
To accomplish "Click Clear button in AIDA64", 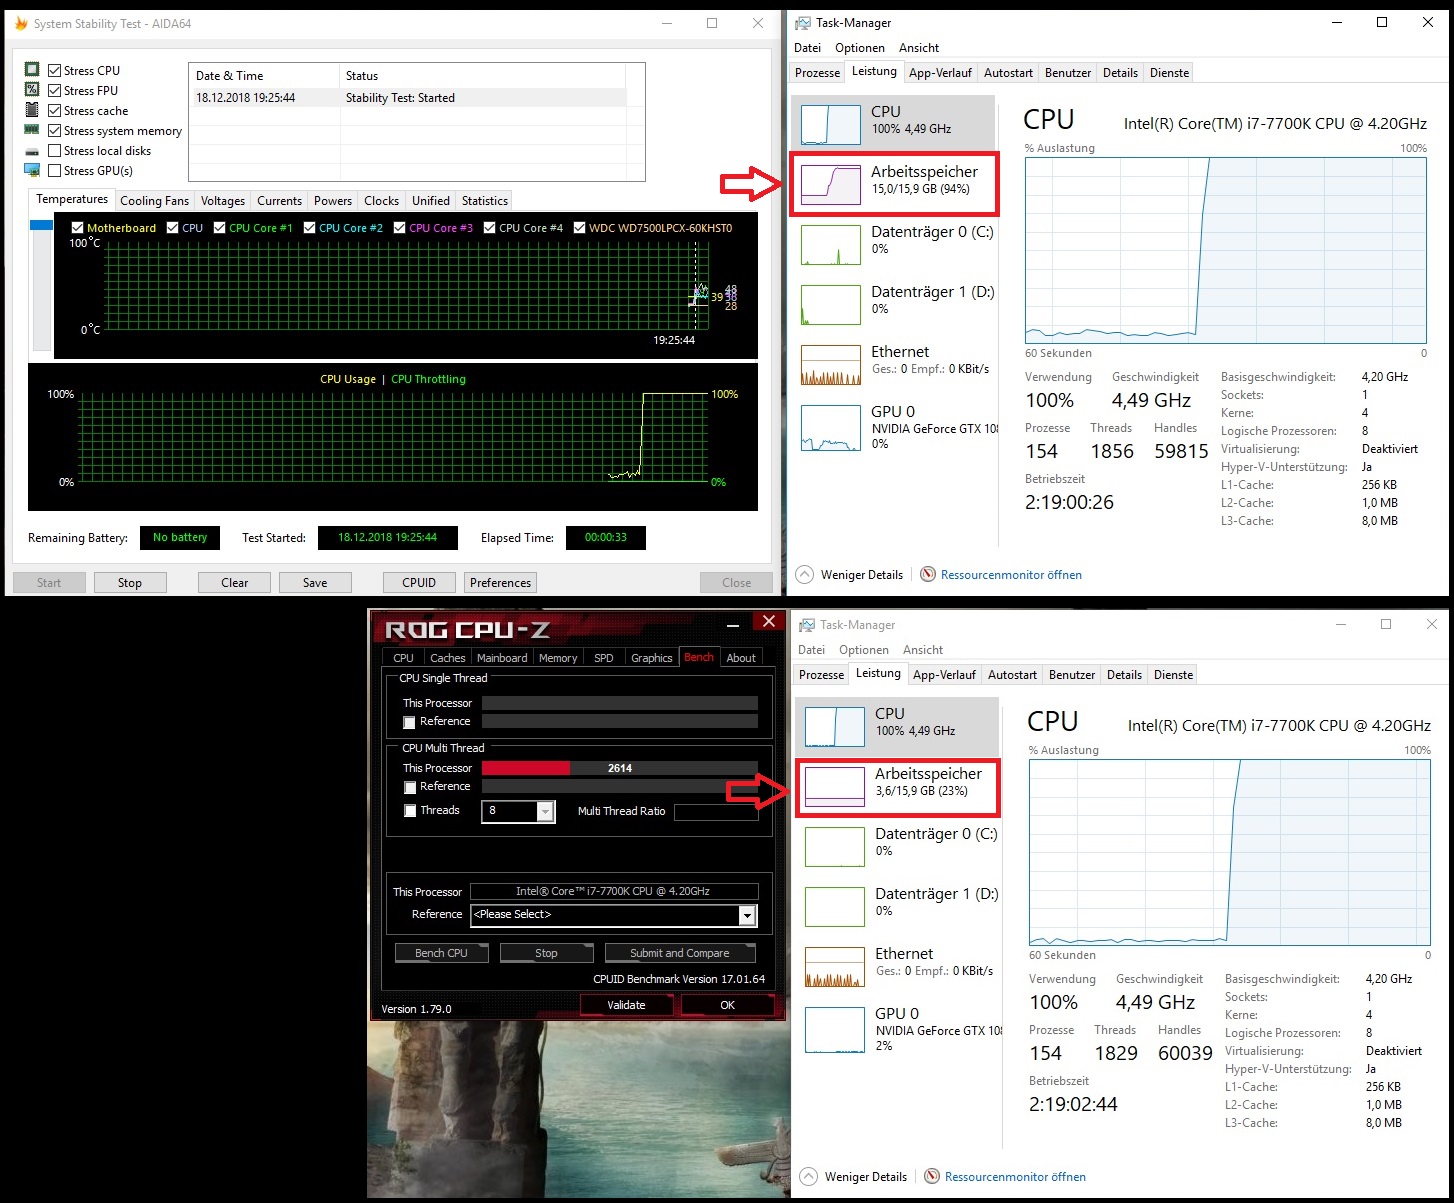I will click(235, 582).
